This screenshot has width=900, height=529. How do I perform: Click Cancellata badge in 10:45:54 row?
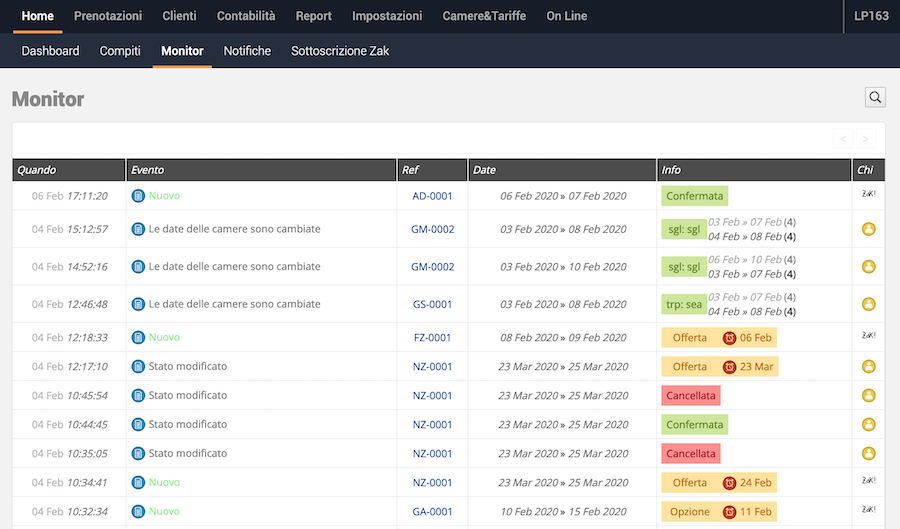[x=690, y=395]
